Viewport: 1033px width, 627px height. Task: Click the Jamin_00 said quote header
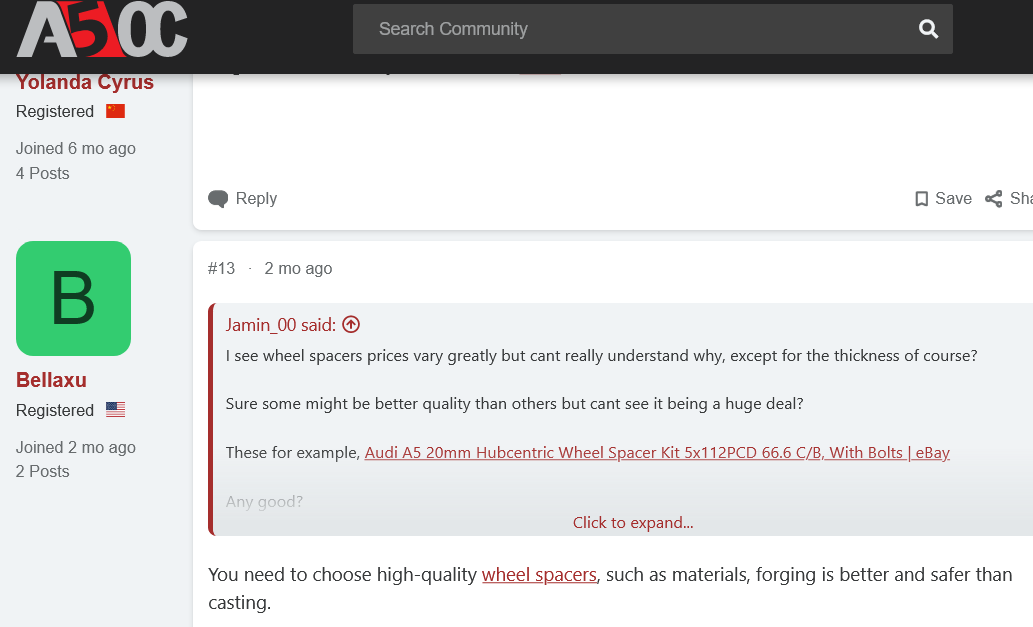tap(280, 324)
